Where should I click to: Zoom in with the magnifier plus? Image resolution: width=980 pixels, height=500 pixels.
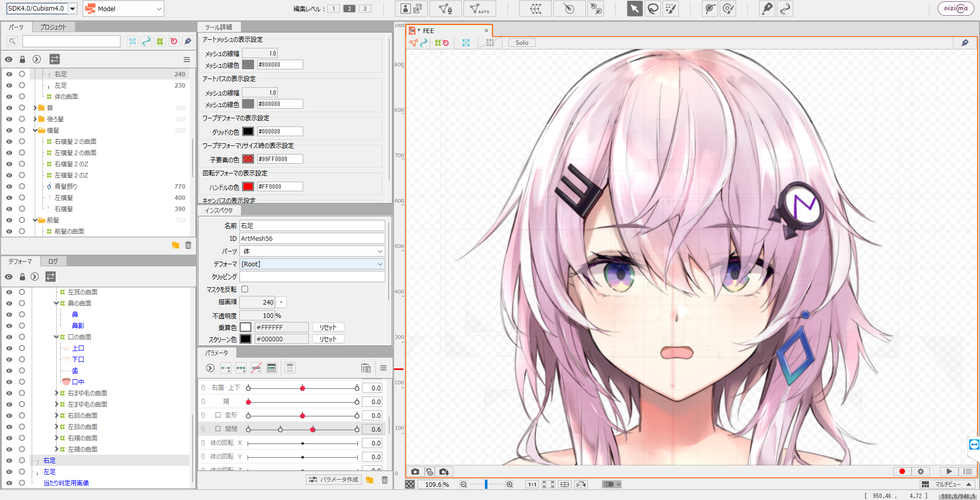(x=509, y=484)
